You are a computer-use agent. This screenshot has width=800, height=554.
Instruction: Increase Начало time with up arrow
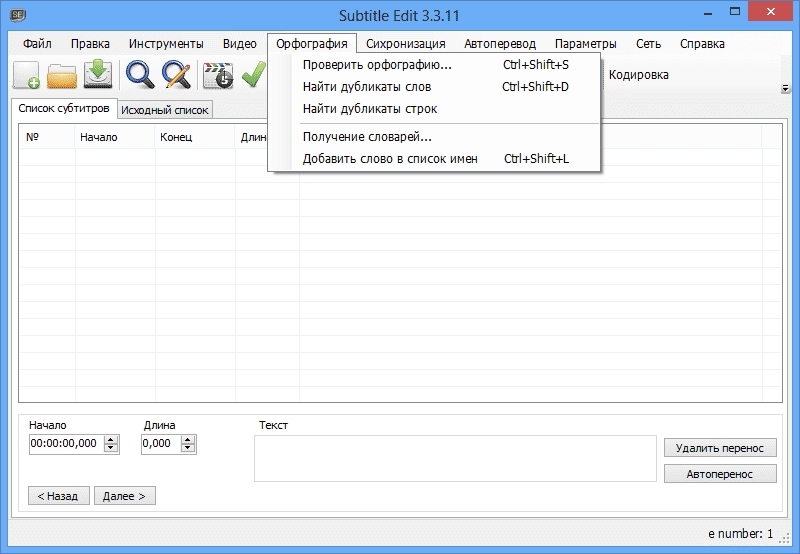click(x=111, y=440)
